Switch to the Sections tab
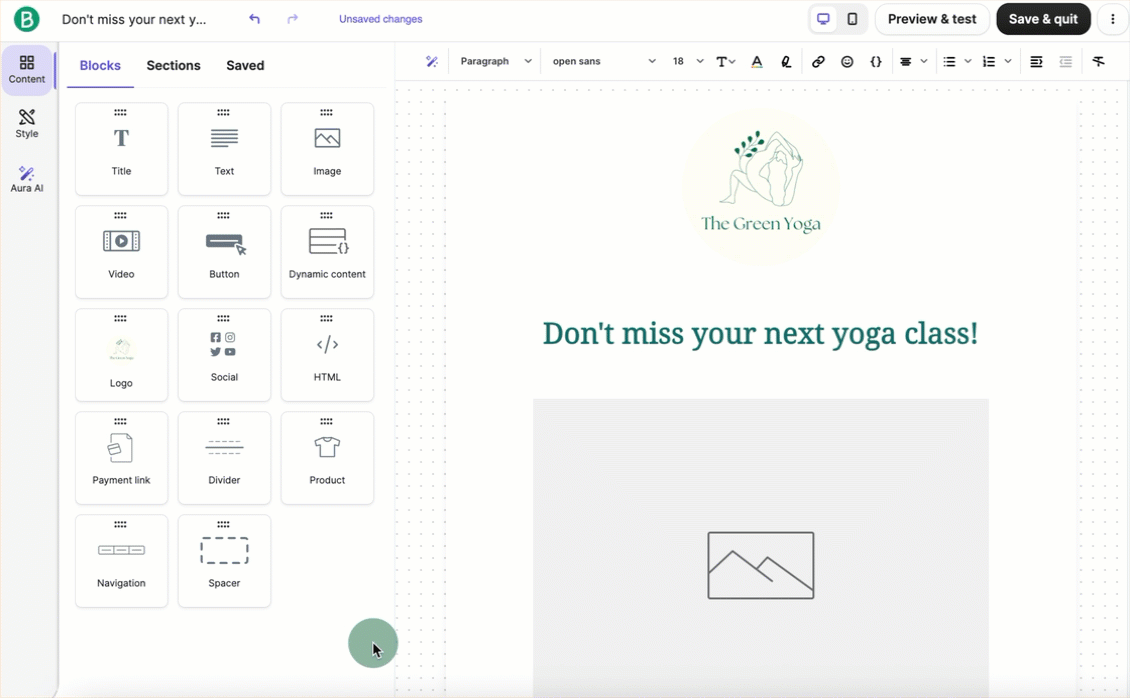 (173, 66)
